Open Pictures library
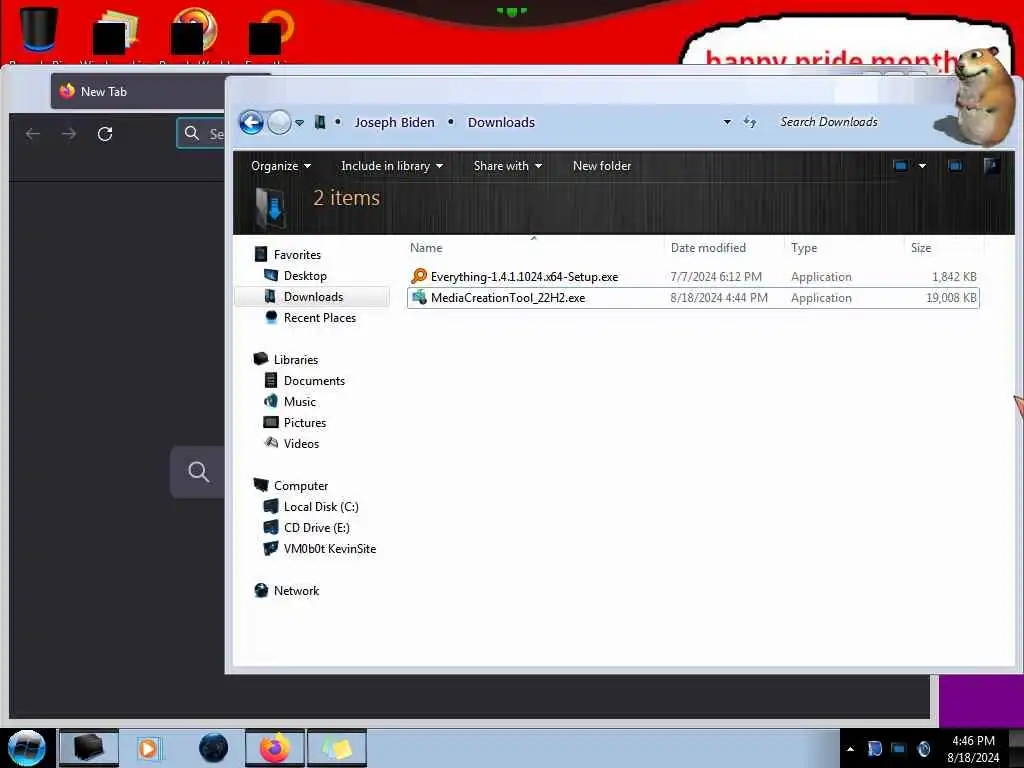Image resolution: width=1024 pixels, height=768 pixels. click(x=305, y=423)
